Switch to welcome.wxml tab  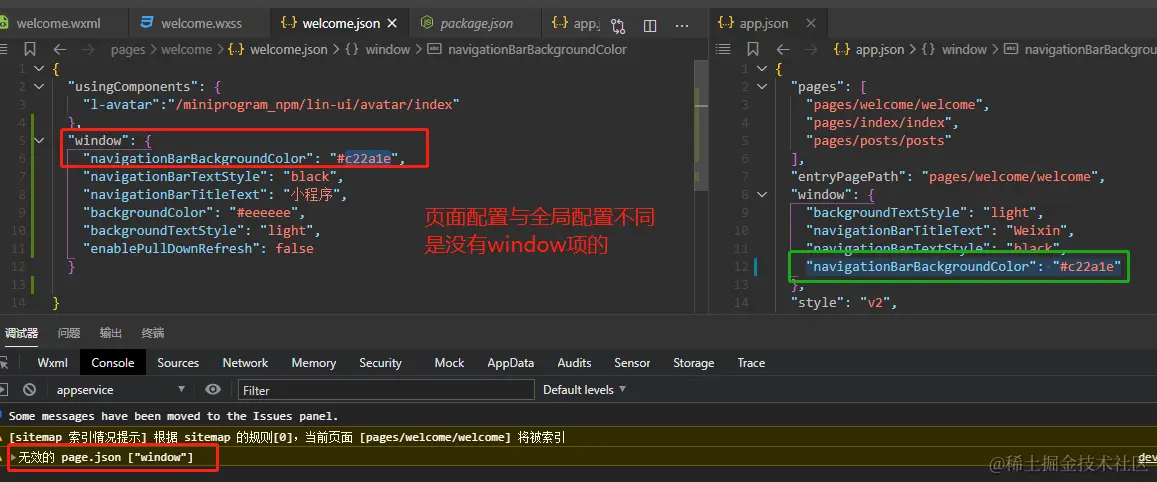click(x=59, y=24)
